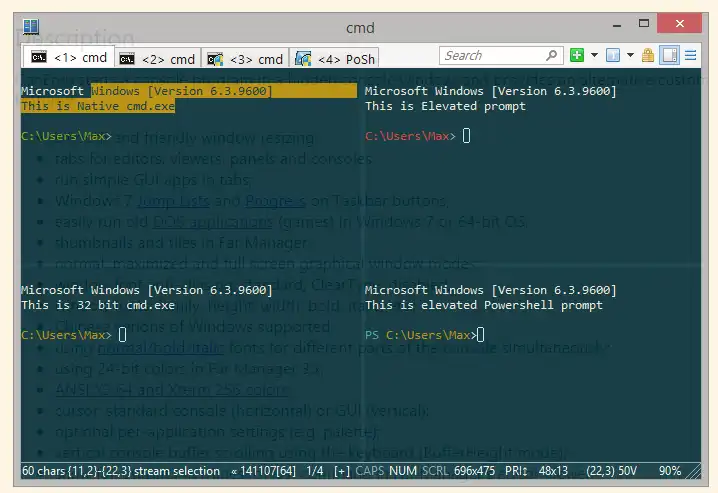This screenshot has width=718, height=493.
Task: Click the PowerShell icon on tab 4
Action: 303,59
